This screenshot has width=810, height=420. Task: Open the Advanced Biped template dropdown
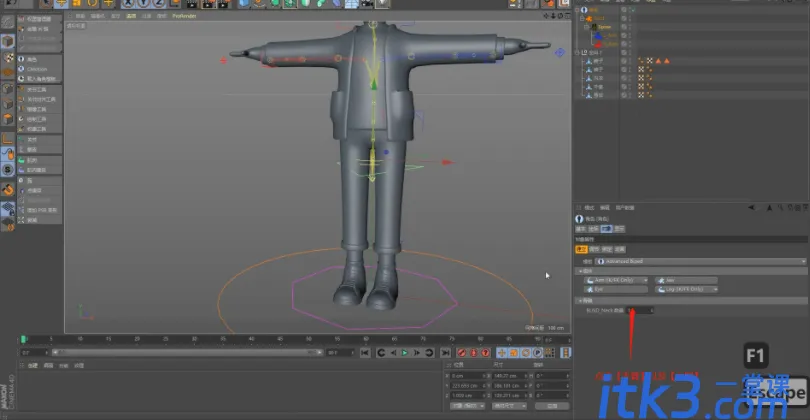point(700,261)
